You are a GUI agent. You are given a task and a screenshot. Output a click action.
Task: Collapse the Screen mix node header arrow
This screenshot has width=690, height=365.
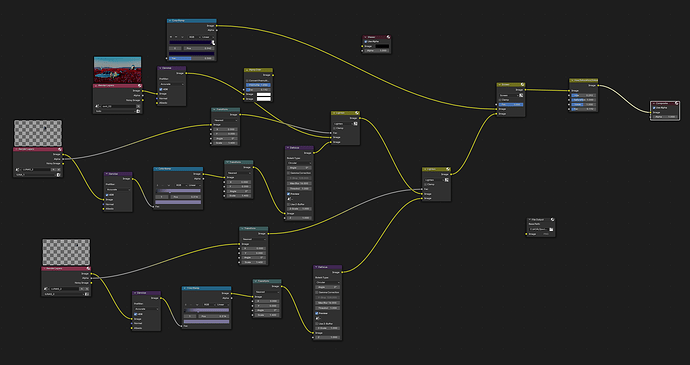point(500,85)
